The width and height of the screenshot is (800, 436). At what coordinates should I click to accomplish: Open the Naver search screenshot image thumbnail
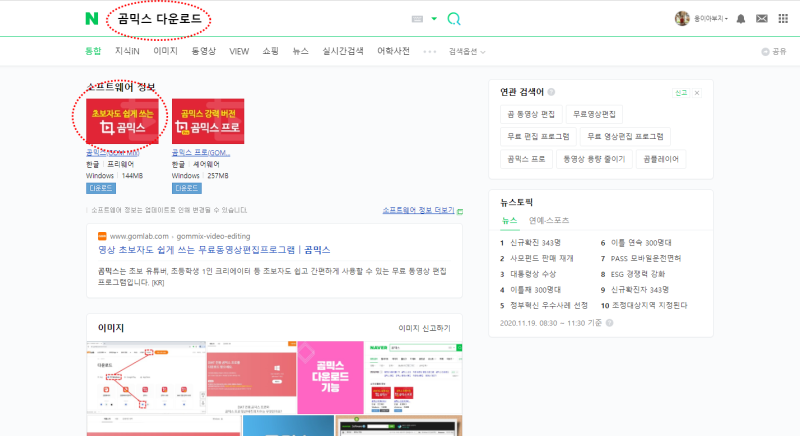413,377
